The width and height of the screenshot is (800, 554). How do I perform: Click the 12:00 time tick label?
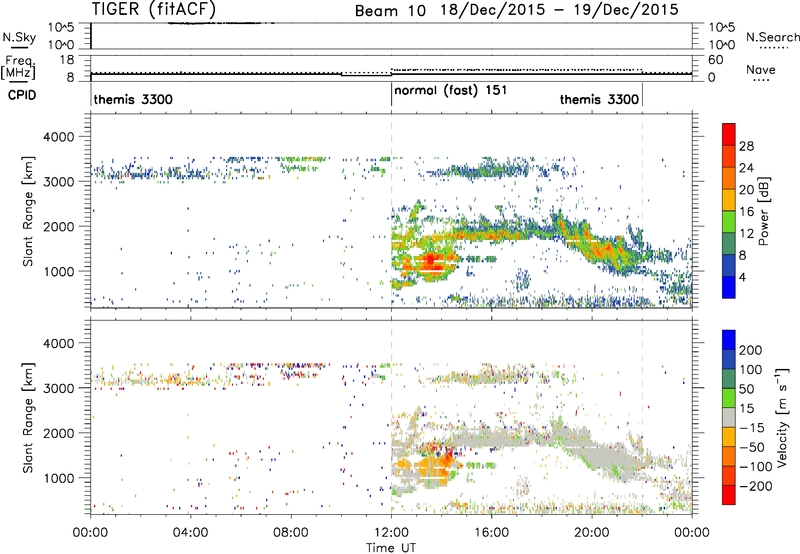[391, 533]
